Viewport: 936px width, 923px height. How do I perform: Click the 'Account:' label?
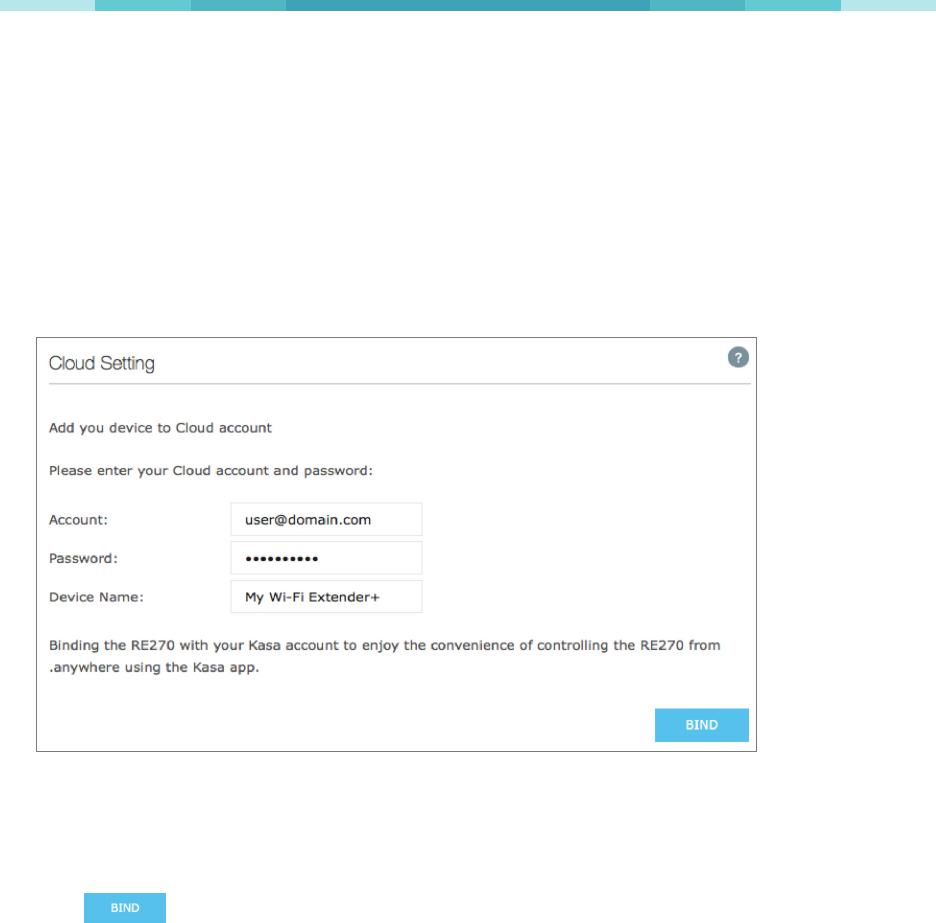coord(78,520)
